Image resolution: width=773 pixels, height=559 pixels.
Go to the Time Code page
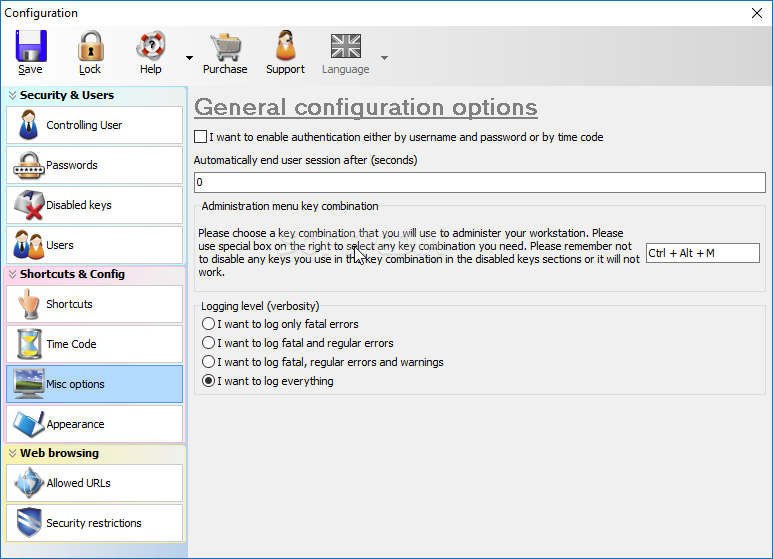[x=95, y=344]
